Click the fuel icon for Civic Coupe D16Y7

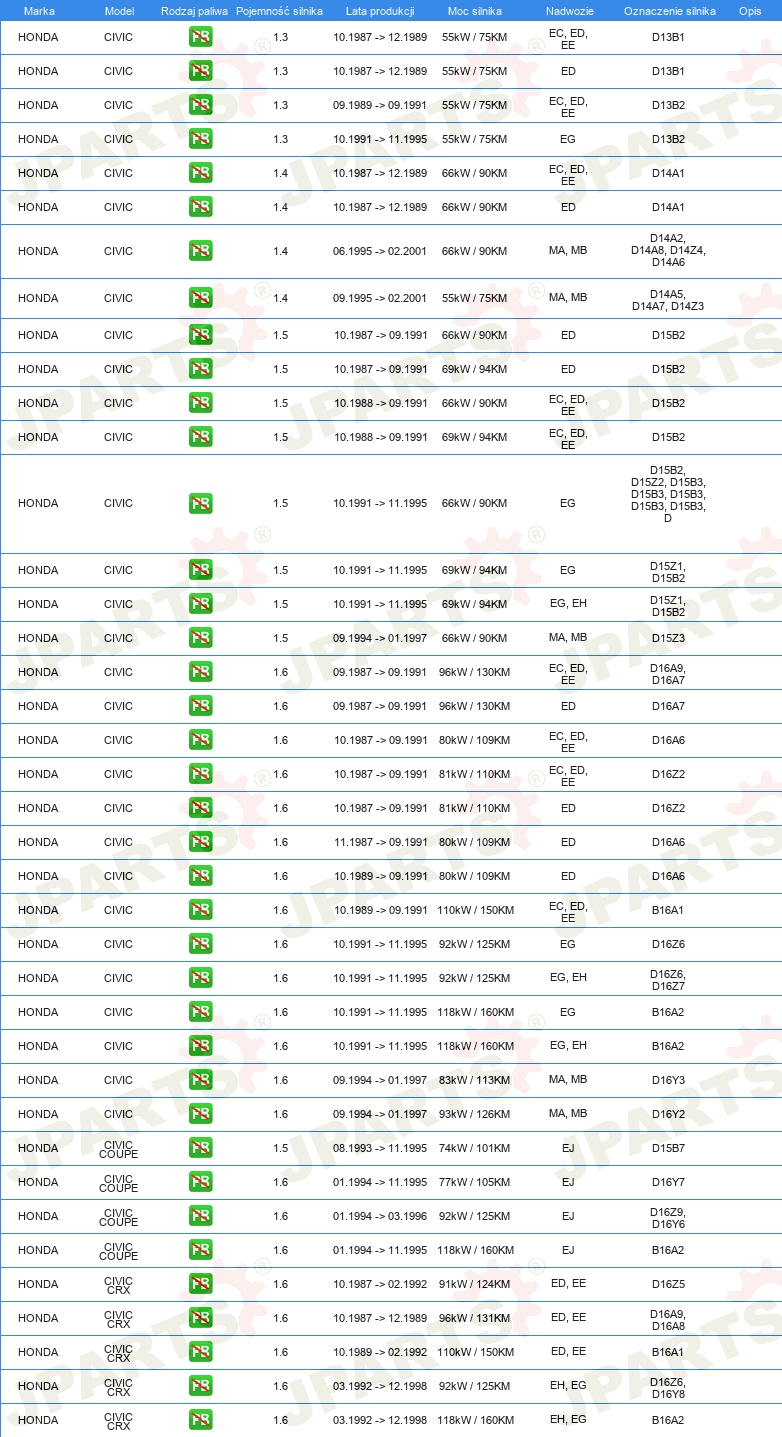click(x=201, y=1182)
